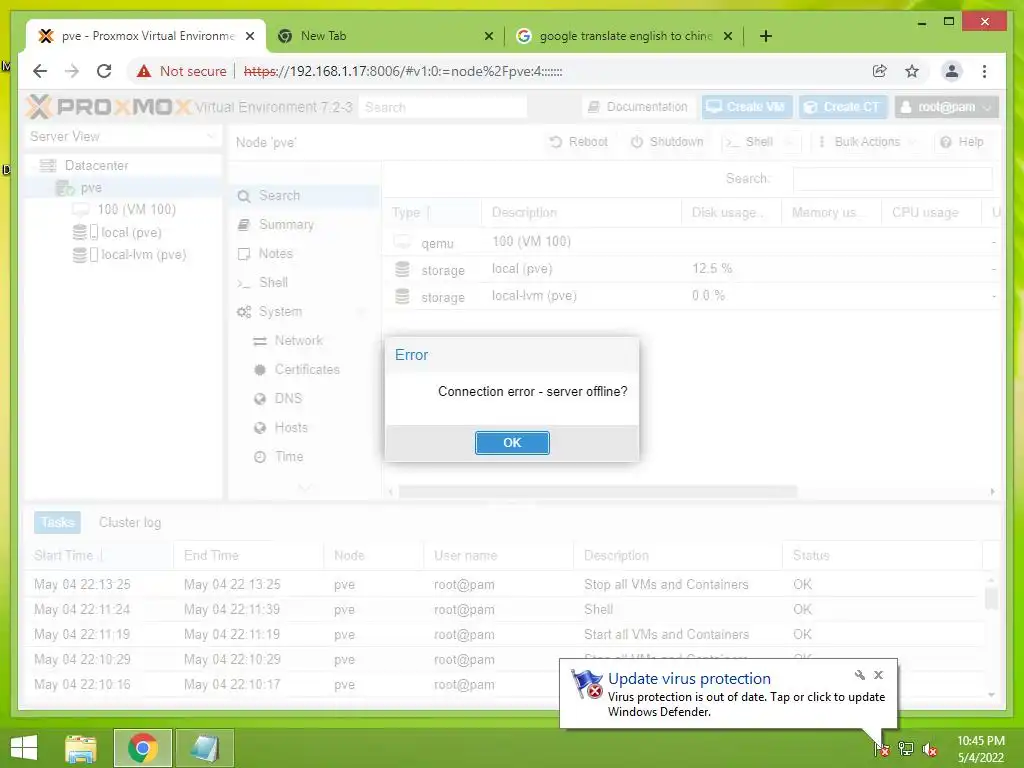Screen dimensions: 1024x768
Task: Close the New Tab tab
Action: point(488,36)
